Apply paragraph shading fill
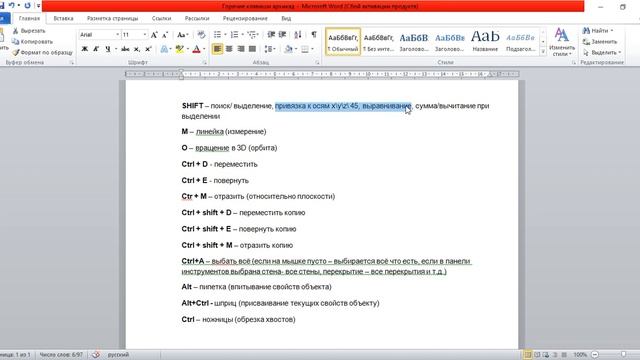The width and height of the screenshot is (640, 360). [x=289, y=49]
